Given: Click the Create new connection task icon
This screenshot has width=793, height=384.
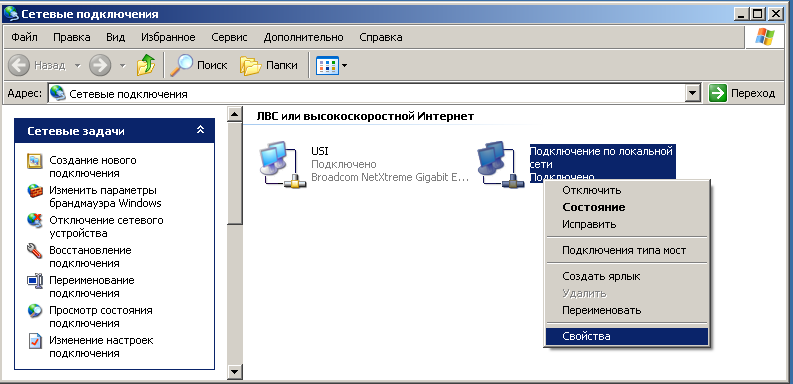Looking at the screenshot, I should [x=34, y=161].
